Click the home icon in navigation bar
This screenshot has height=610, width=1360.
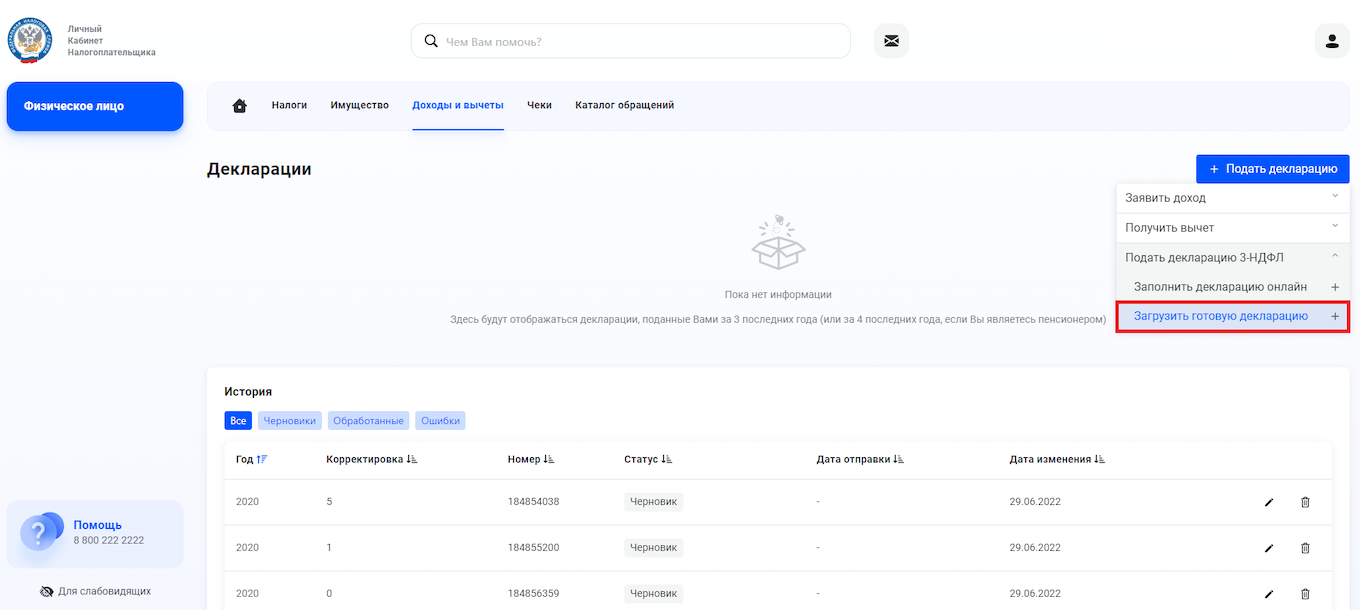[239, 106]
